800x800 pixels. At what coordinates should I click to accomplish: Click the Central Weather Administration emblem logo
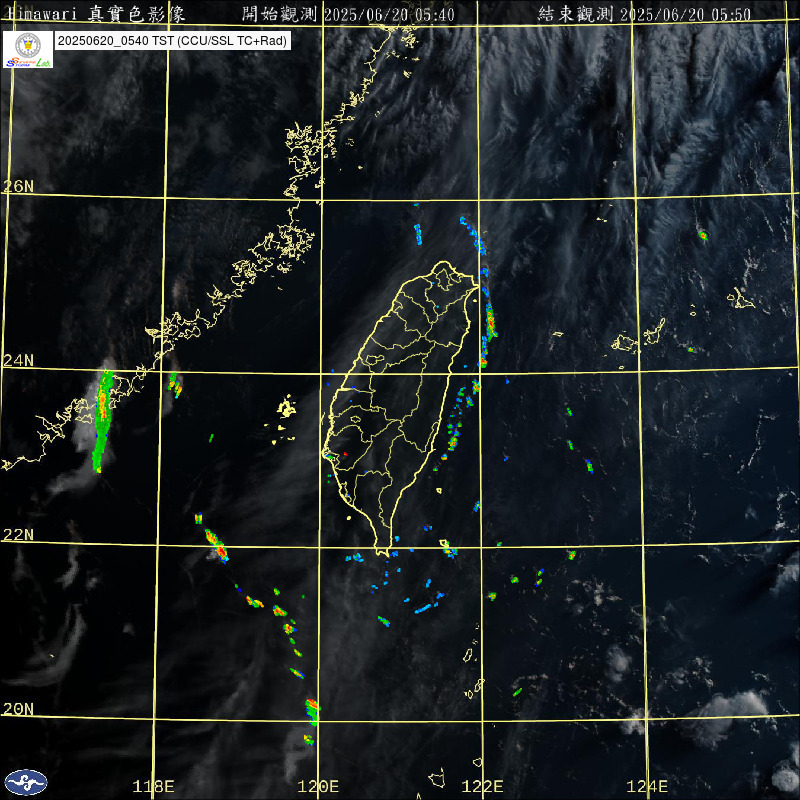26,782
